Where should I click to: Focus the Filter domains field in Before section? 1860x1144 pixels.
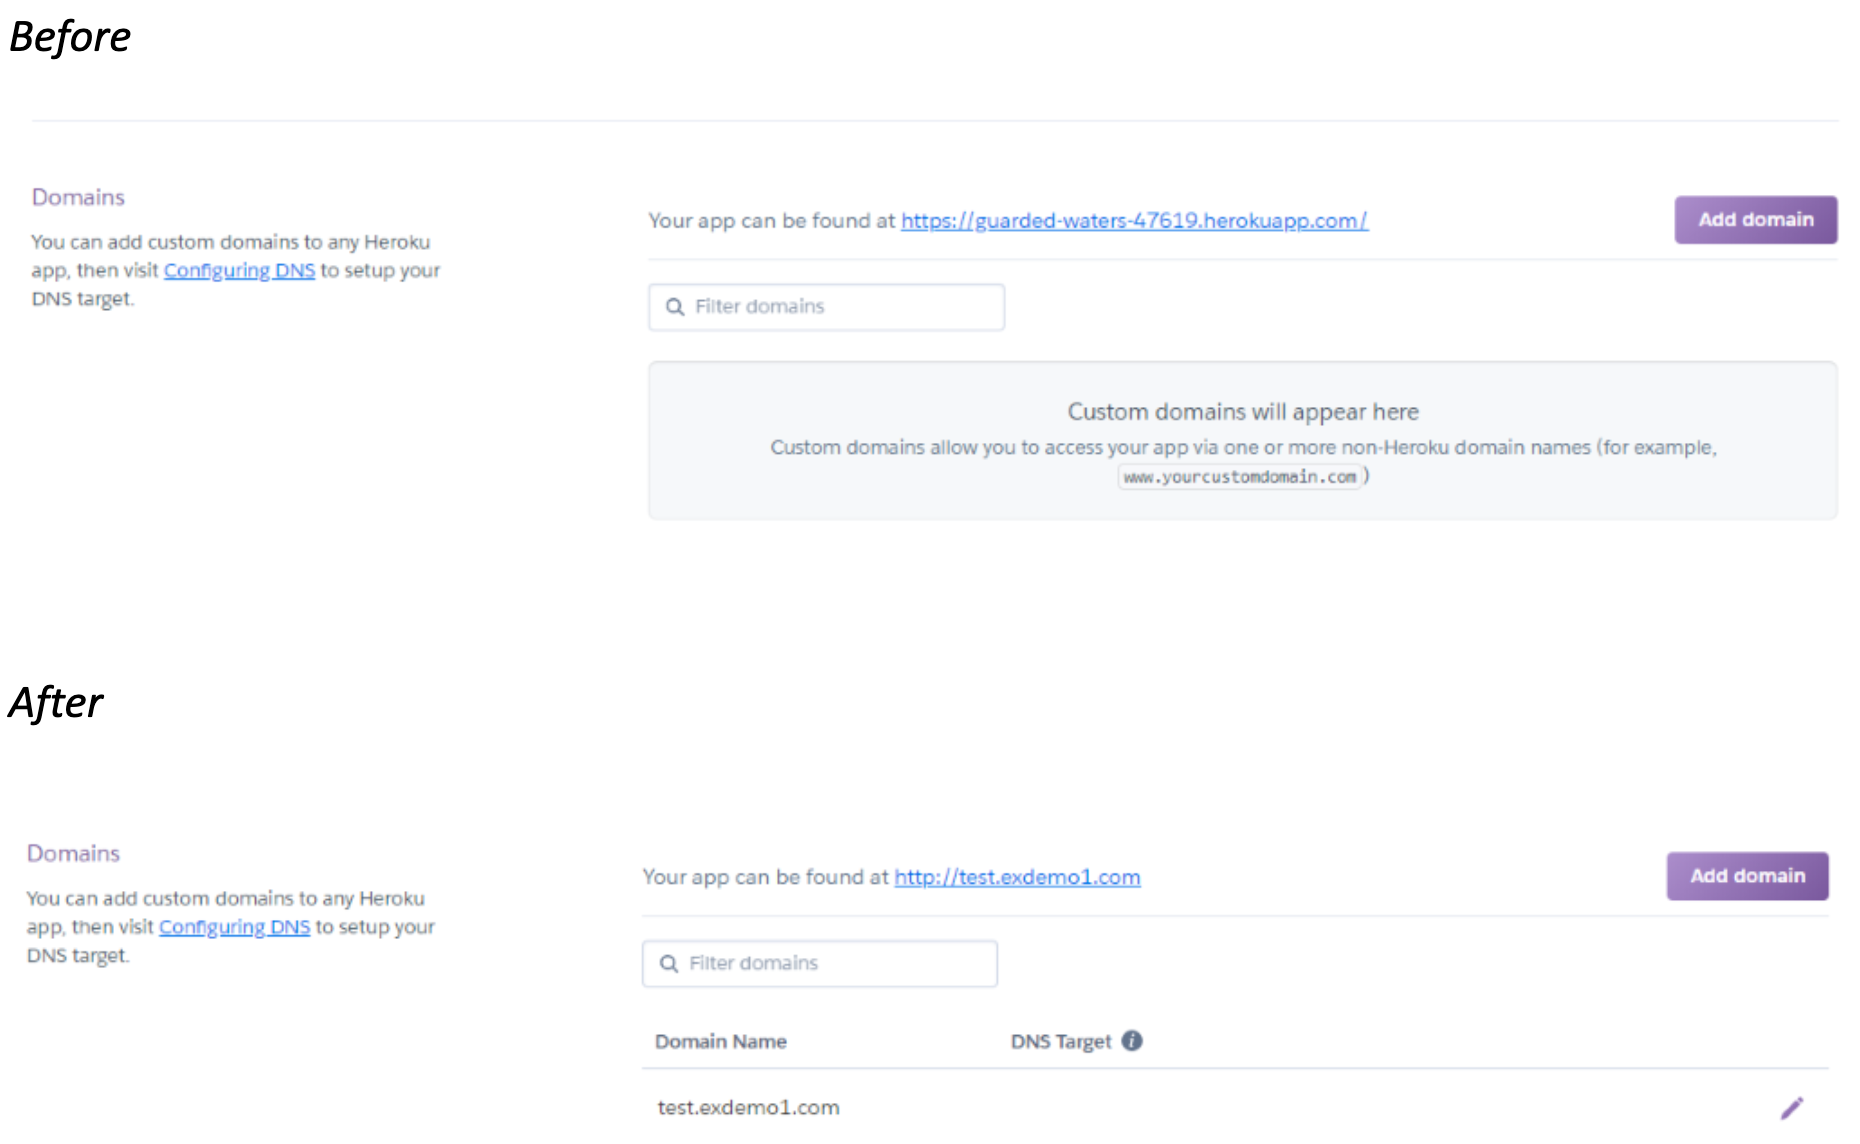[x=826, y=307]
